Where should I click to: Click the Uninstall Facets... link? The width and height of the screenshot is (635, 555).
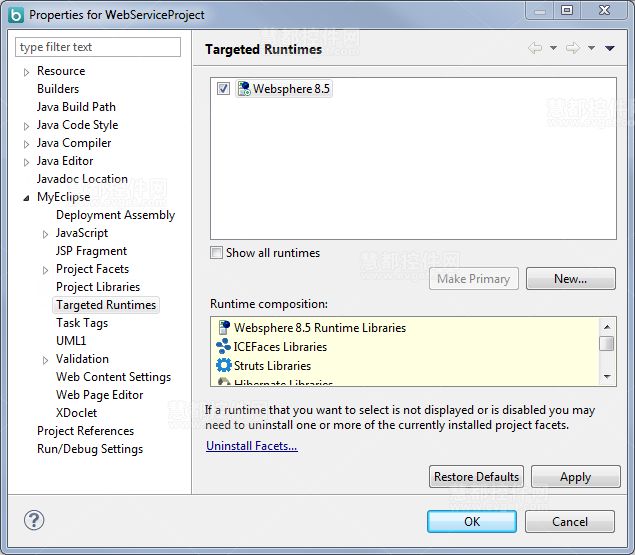(x=251, y=446)
